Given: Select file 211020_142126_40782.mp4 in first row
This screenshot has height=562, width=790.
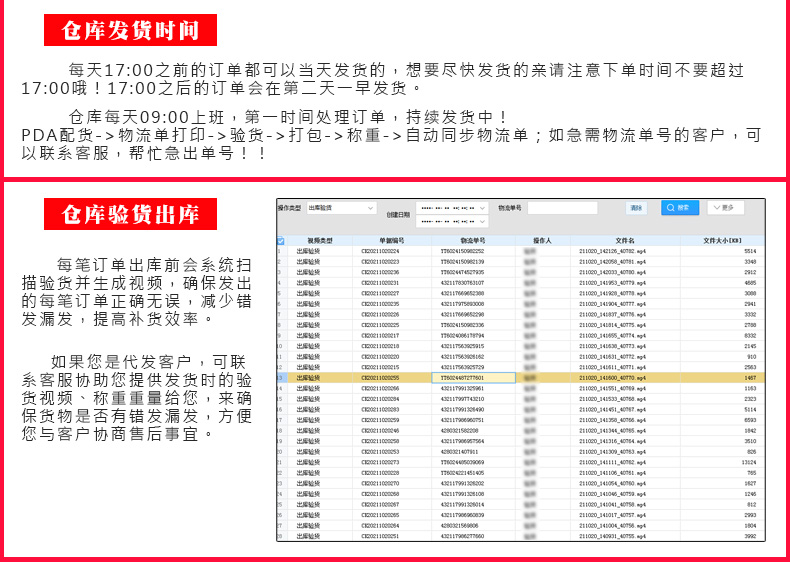Looking at the screenshot, I should 613,251.
